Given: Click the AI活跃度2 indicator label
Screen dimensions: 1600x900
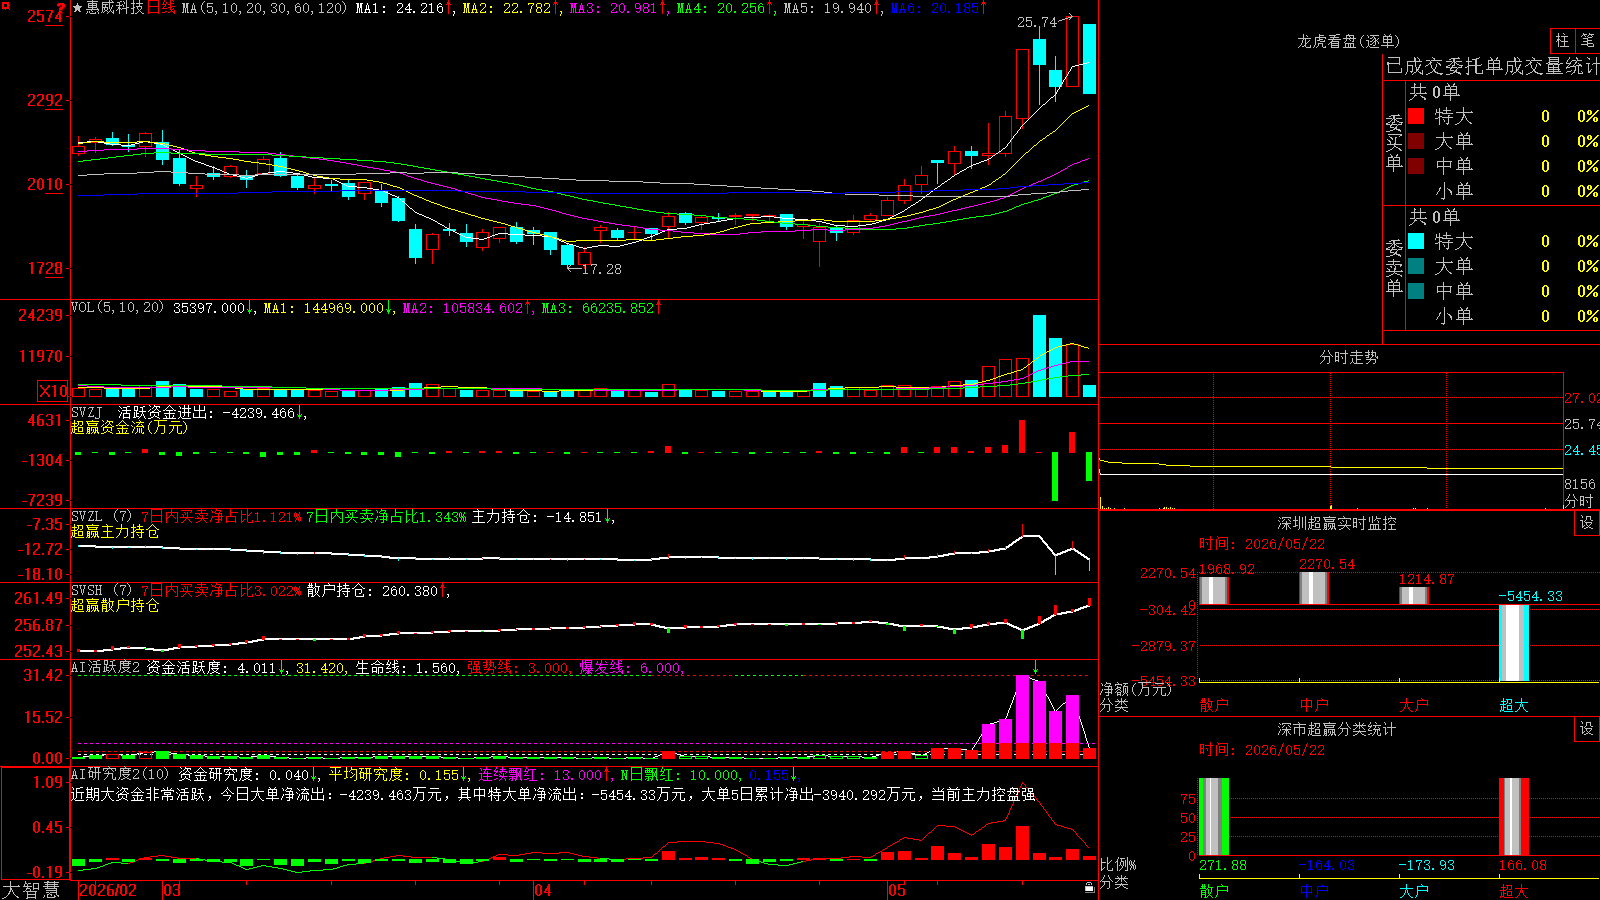Looking at the screenshot, I should pos(106,668).
